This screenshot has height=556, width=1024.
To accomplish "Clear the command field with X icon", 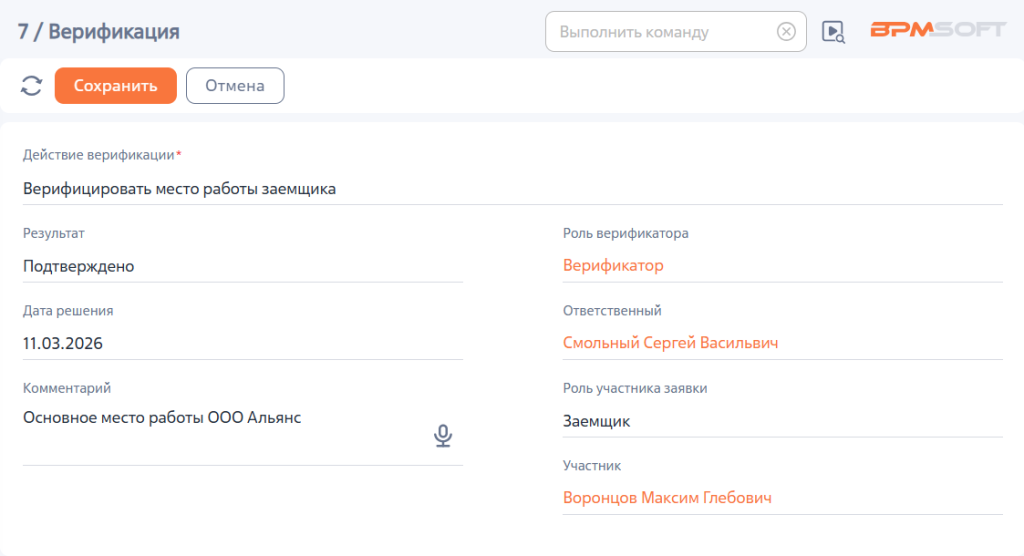I will point(786,31).
